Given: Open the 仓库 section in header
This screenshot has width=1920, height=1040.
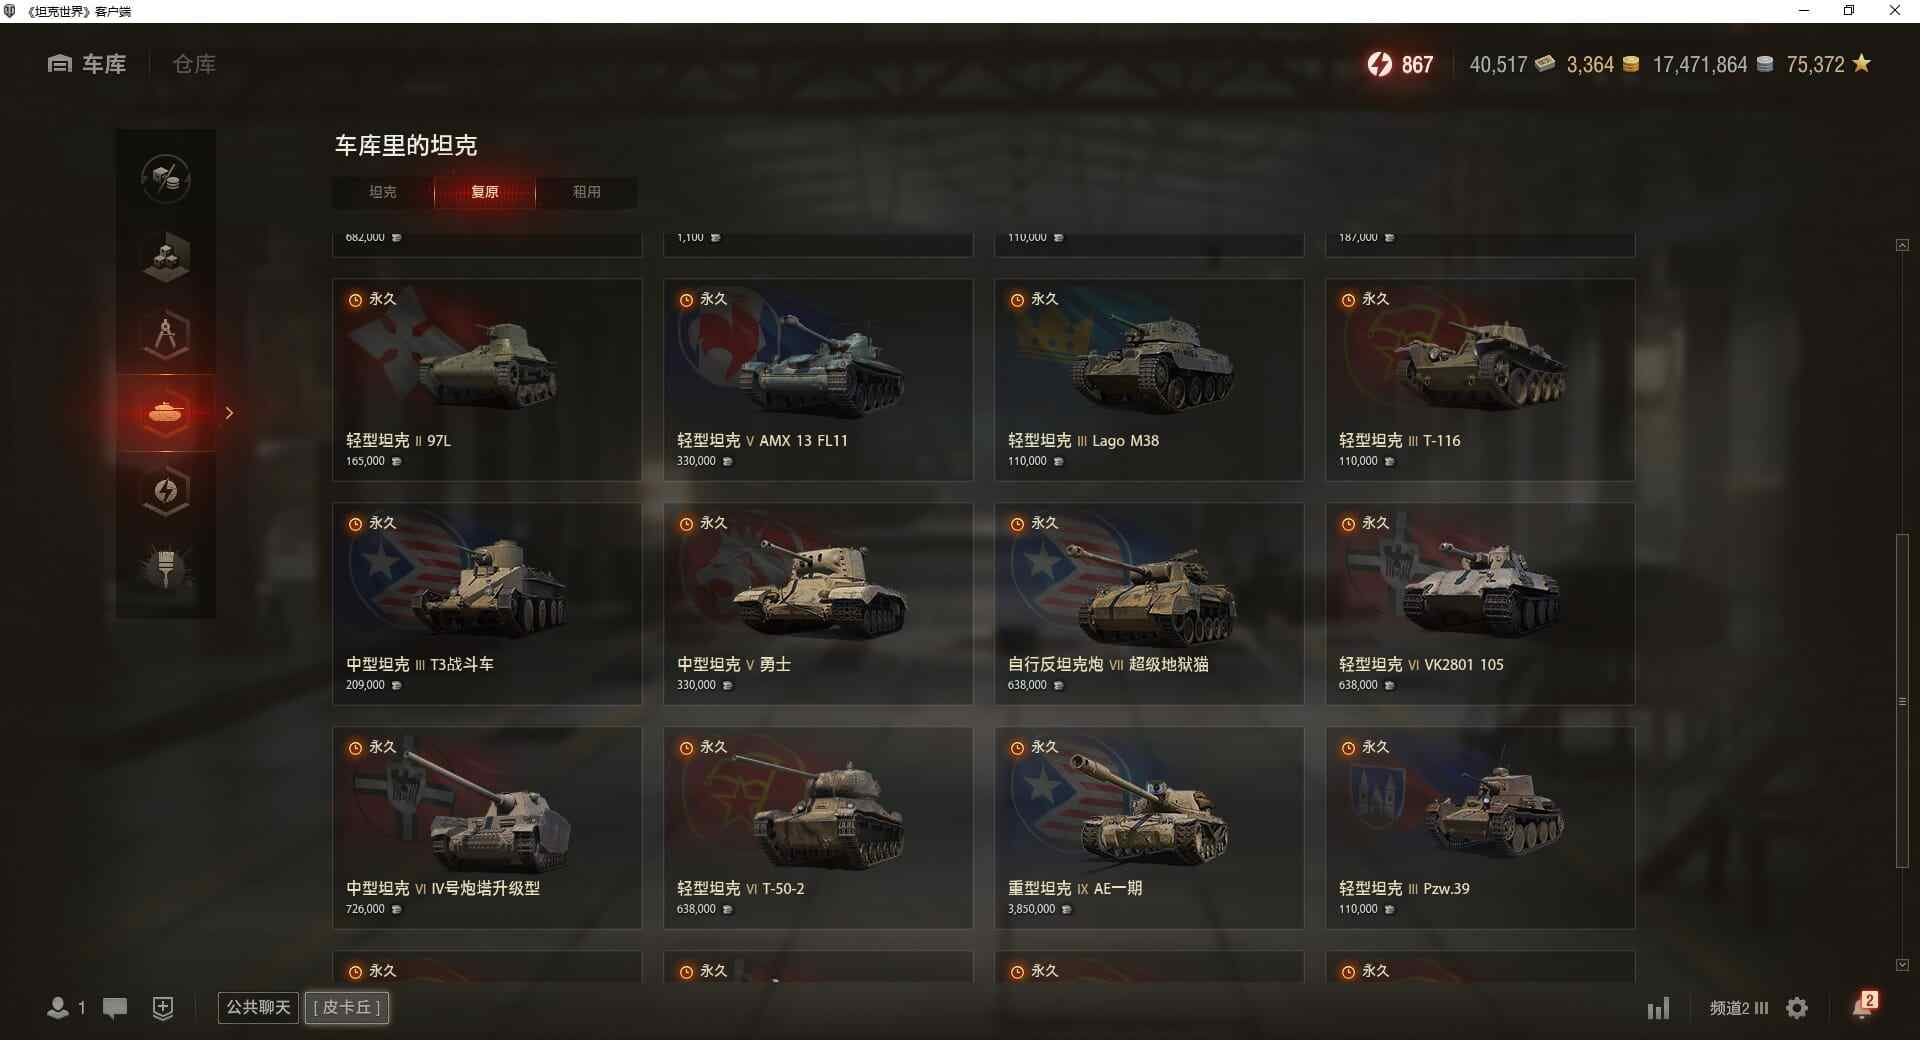Looking at the screenshot, I should click(194, 64).
